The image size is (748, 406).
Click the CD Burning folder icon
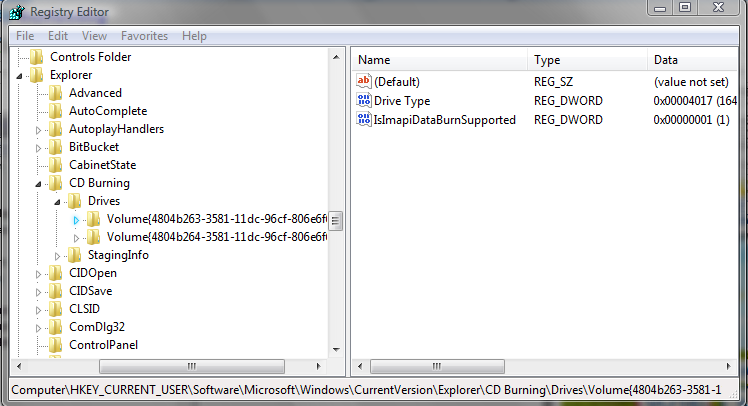[55, 183]
